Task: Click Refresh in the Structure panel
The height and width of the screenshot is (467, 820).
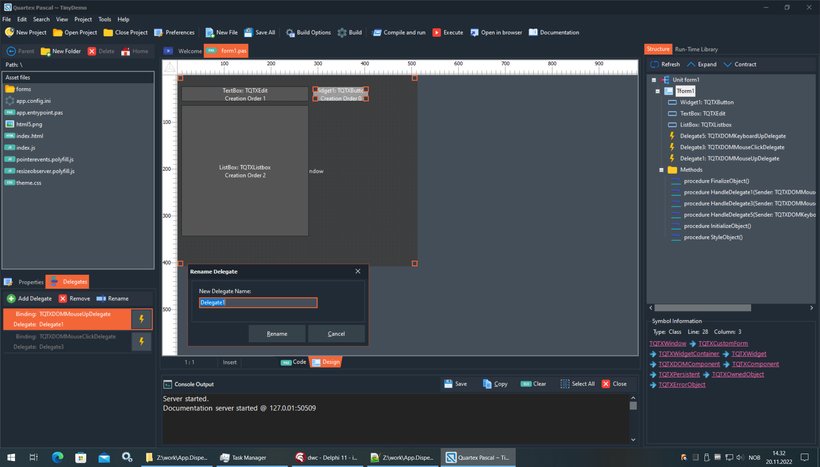Action: pyautogui.click(x=665, y=64)
